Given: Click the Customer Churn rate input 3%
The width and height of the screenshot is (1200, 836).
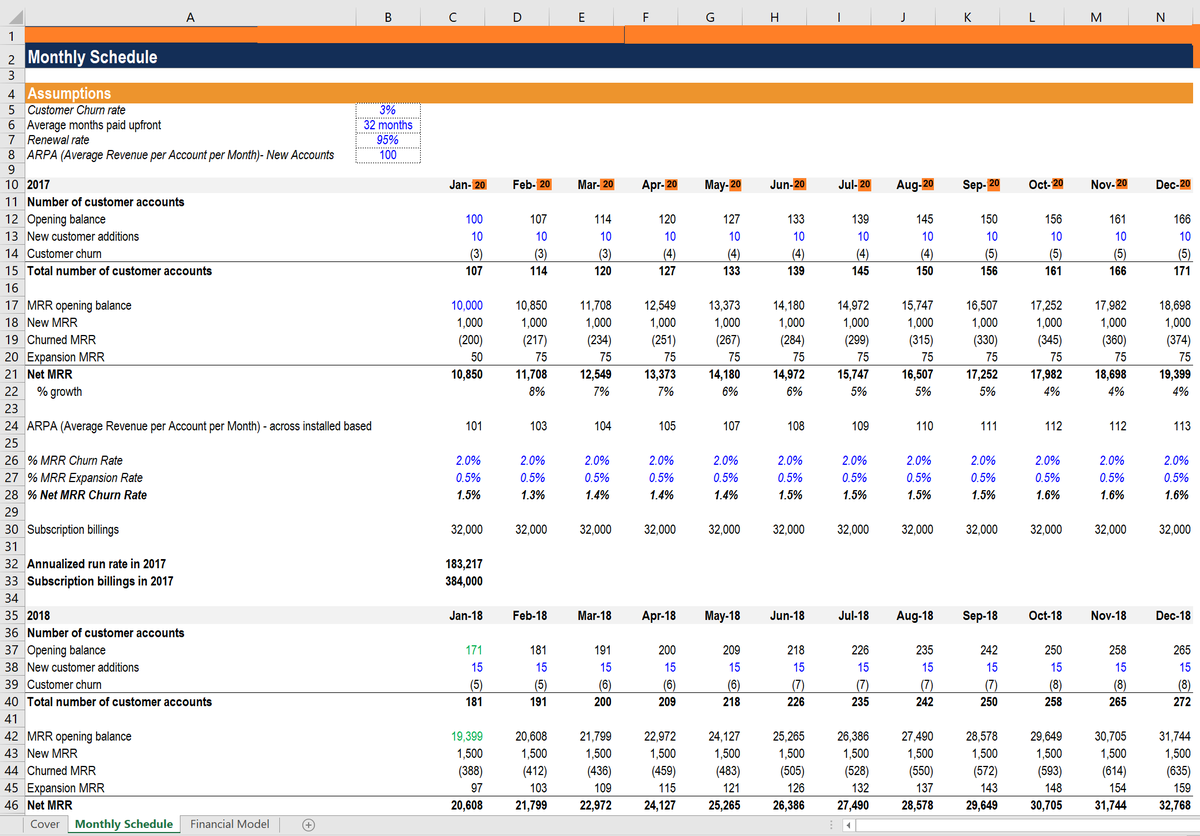Looking at the screenshot, I should tap(388, 110).
